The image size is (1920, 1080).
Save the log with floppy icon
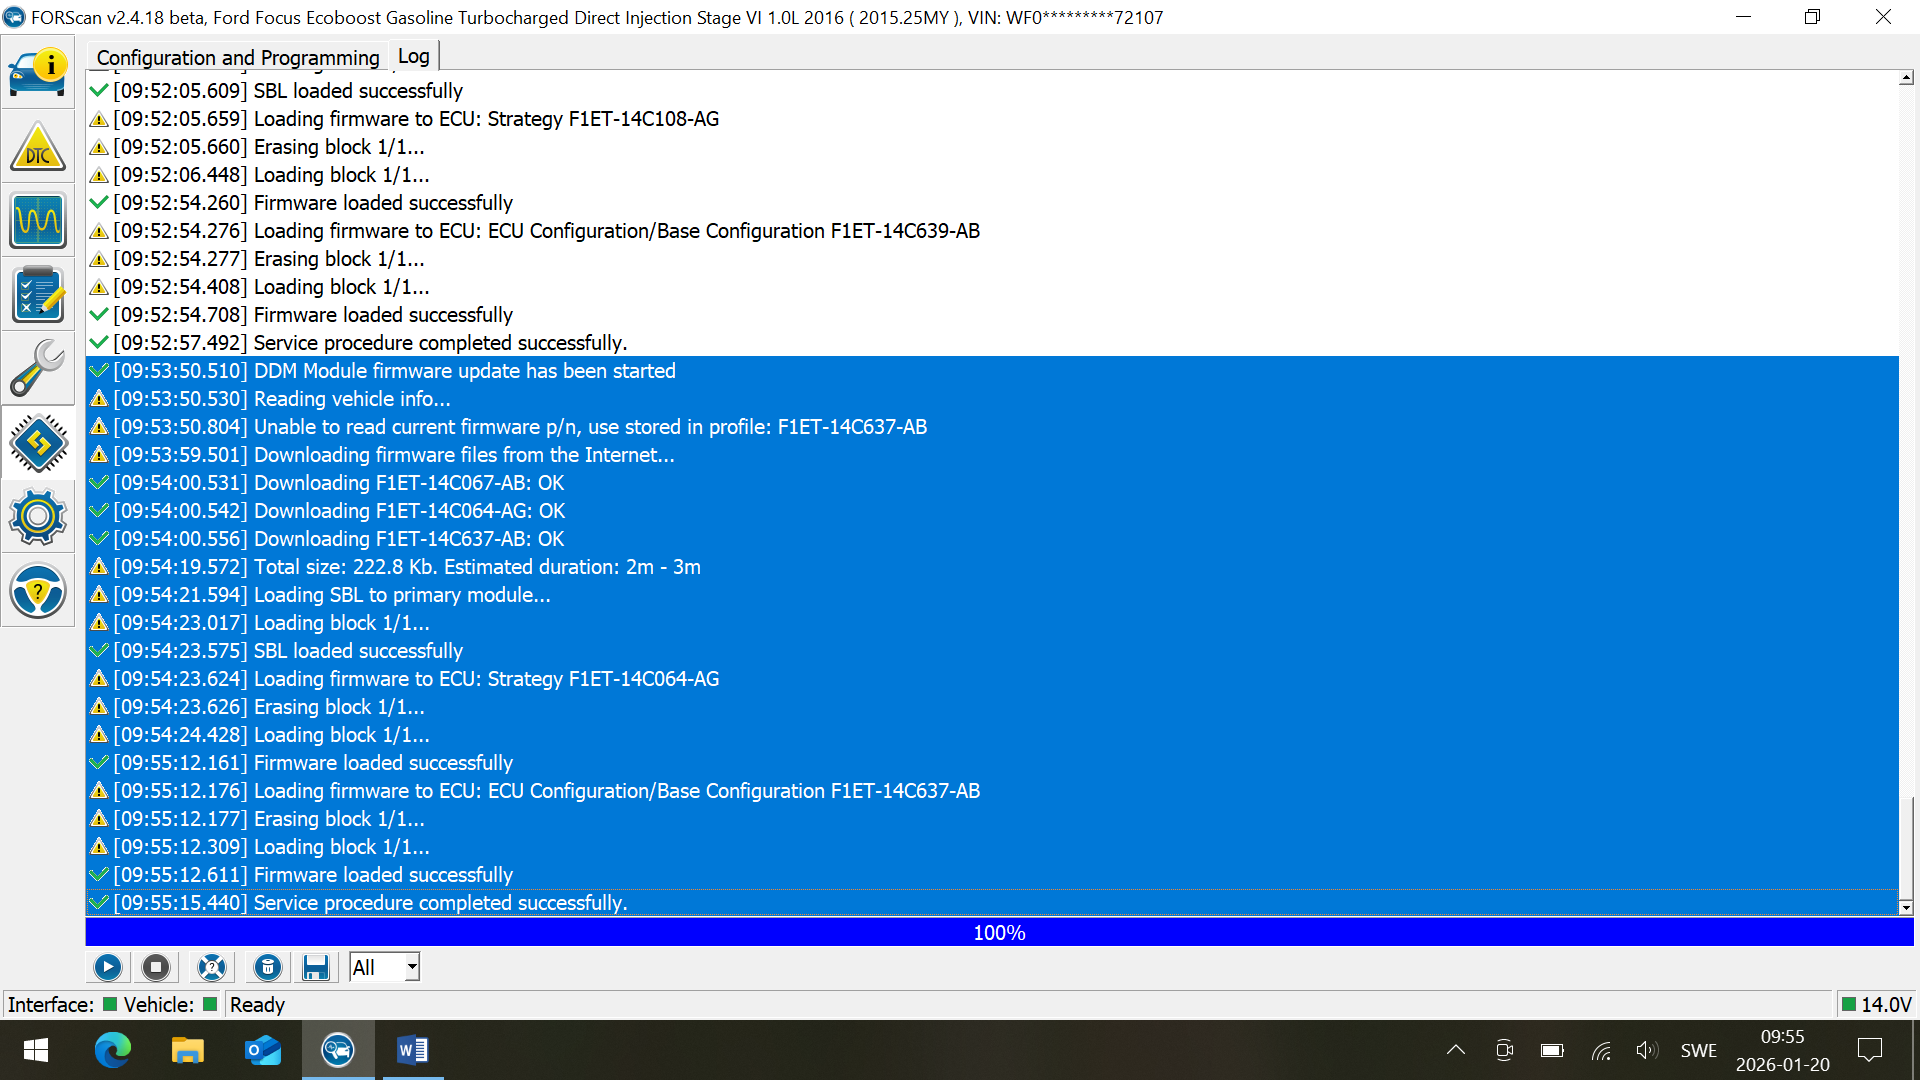(316, 967)
